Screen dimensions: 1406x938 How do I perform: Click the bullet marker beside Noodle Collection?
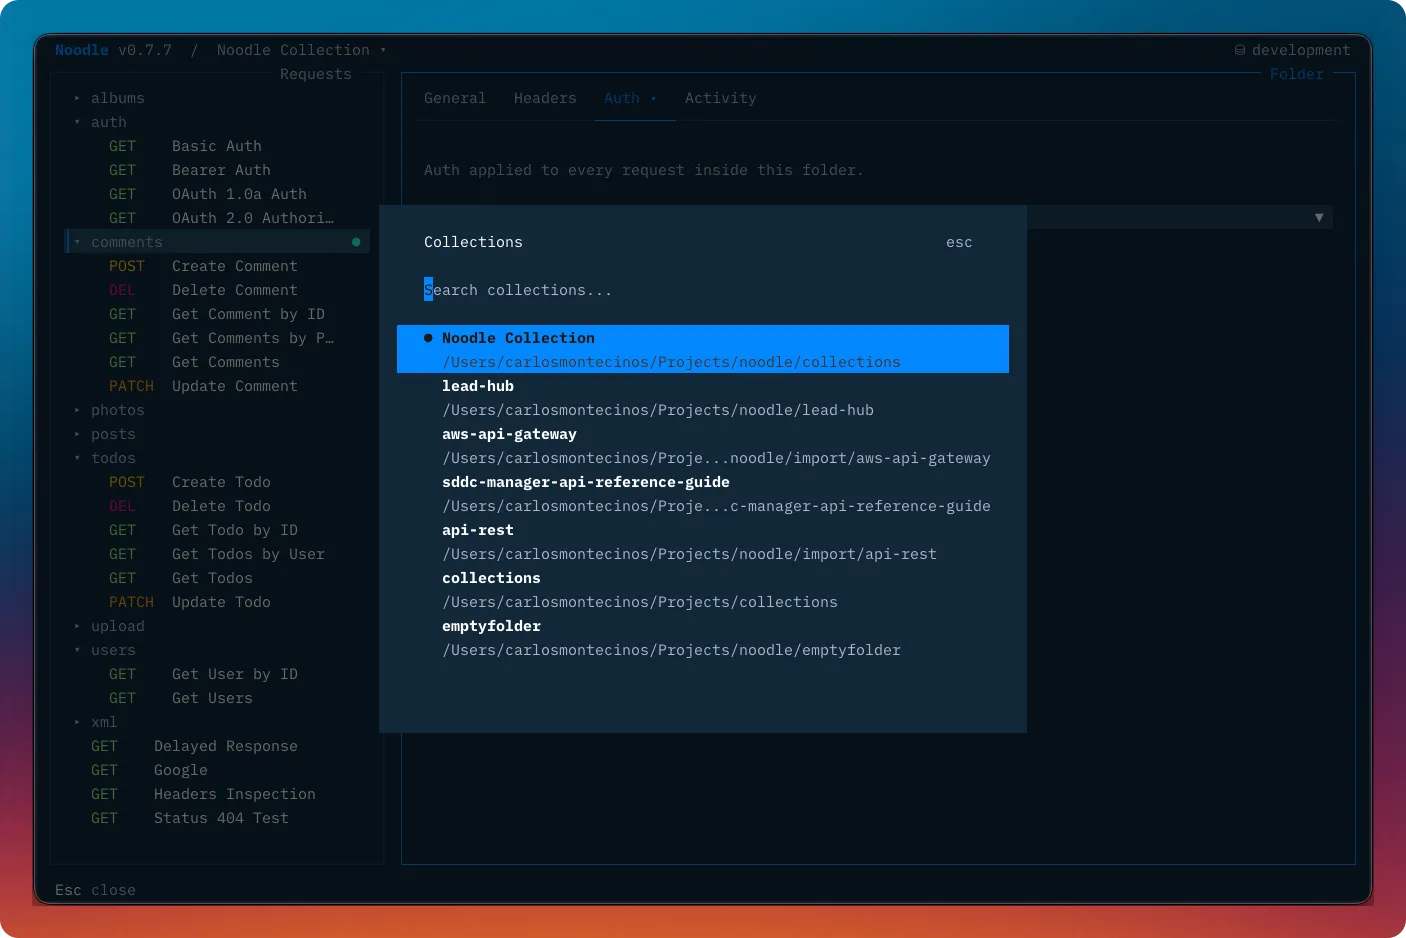[x=428, y=338]
